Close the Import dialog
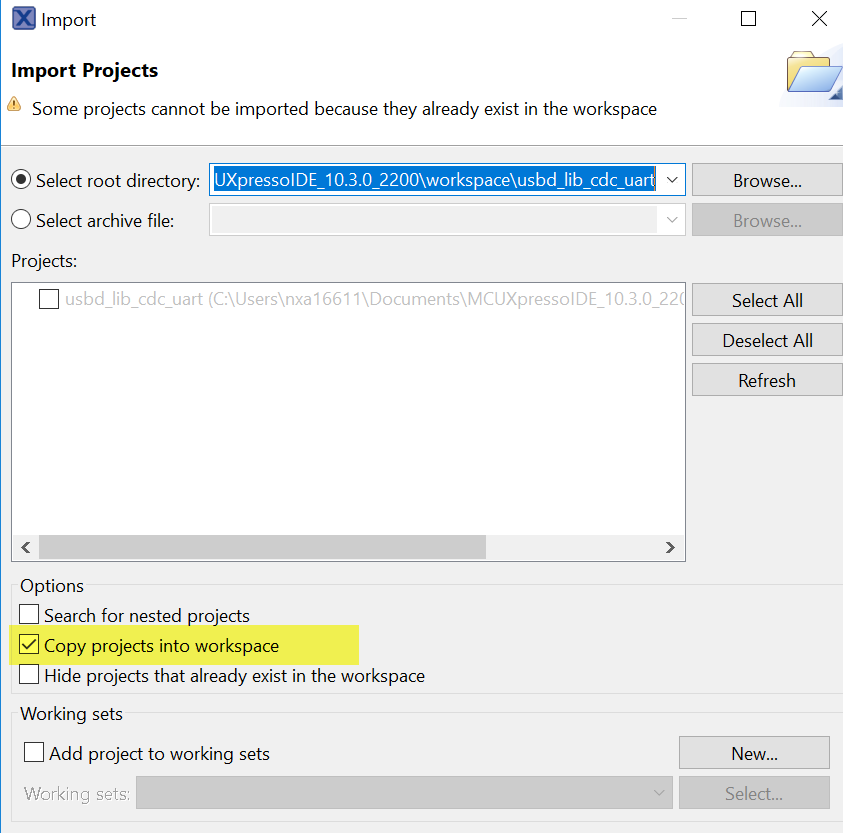The width and height of the screenshot is (843, 833). click(819, 19)
